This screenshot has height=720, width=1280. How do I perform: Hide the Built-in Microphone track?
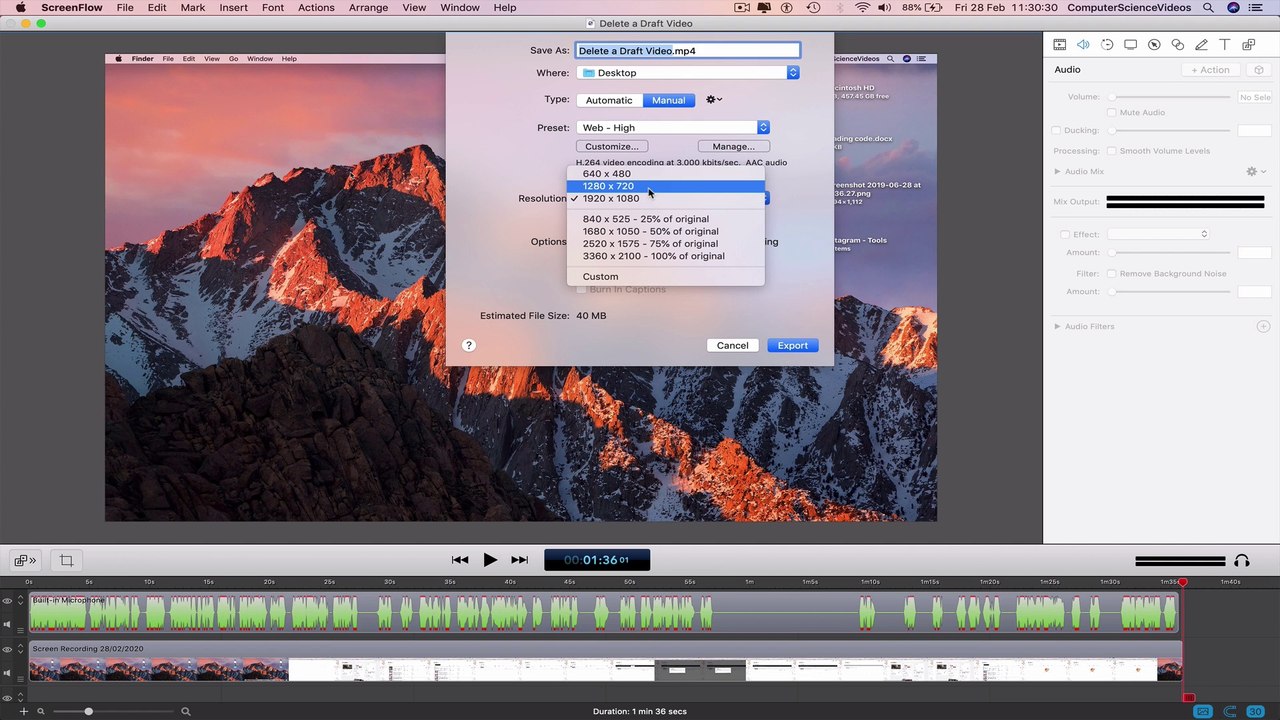click(x=7, y=601)
